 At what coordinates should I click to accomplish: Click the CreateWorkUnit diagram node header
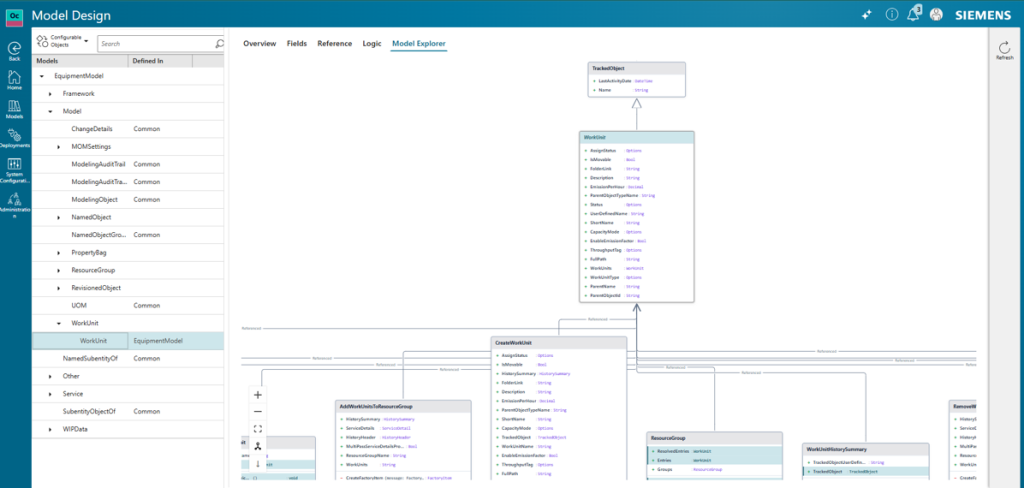pyautogui.click(x=559, y=343)
